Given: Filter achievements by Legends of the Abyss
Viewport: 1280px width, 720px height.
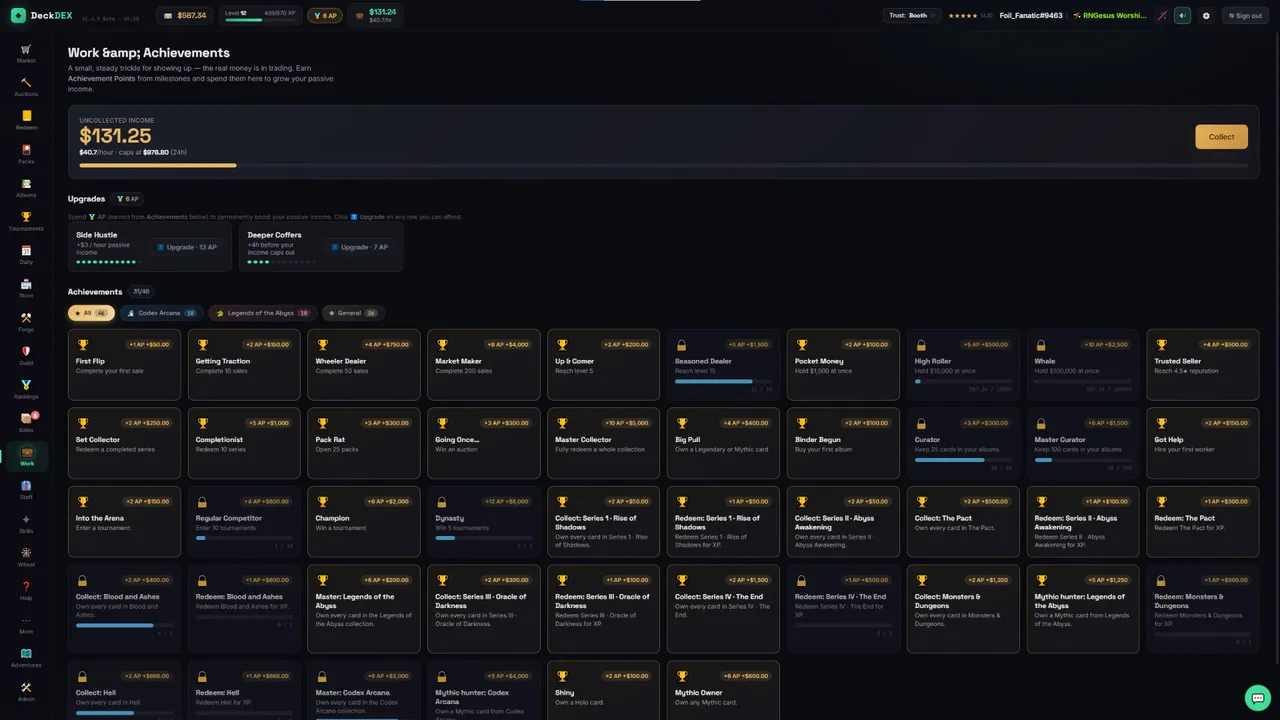Looking at the screenshot, I should pyautogui.click(x=262, y=313).
